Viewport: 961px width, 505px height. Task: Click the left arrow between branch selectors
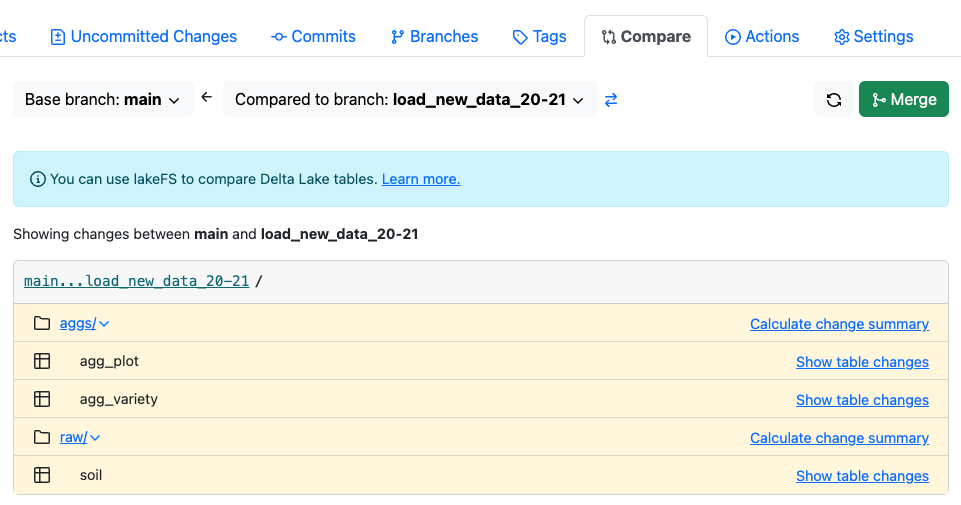coord(207,97)
